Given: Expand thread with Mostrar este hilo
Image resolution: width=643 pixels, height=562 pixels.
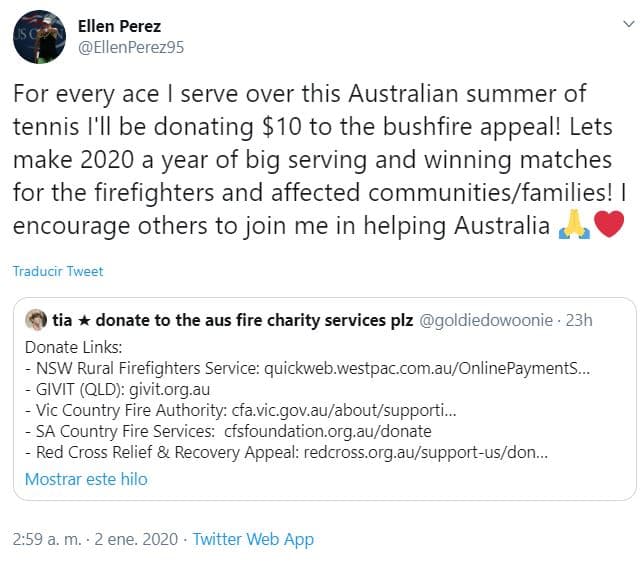Looking at the screenshot, I should [86, 479].
